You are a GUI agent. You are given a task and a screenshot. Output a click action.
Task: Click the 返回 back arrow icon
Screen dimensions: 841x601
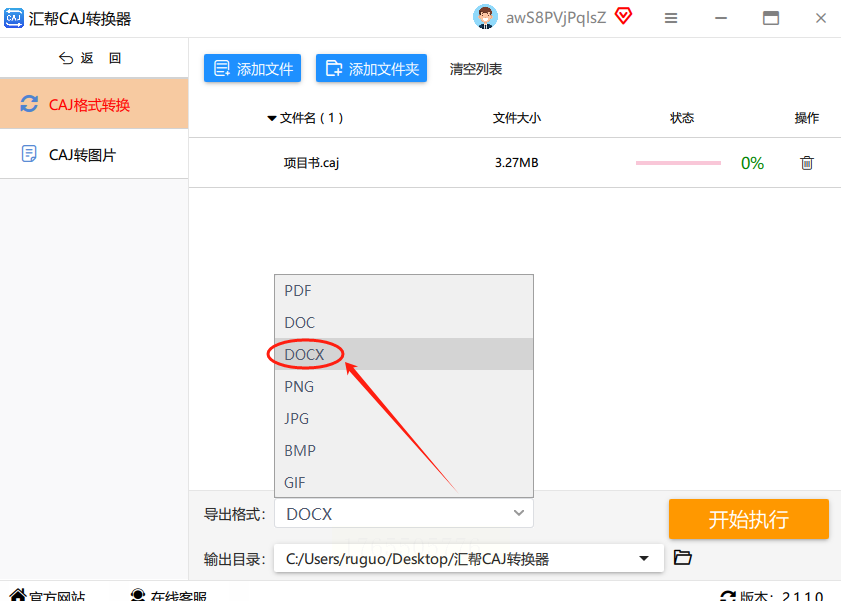pos(65,58)
